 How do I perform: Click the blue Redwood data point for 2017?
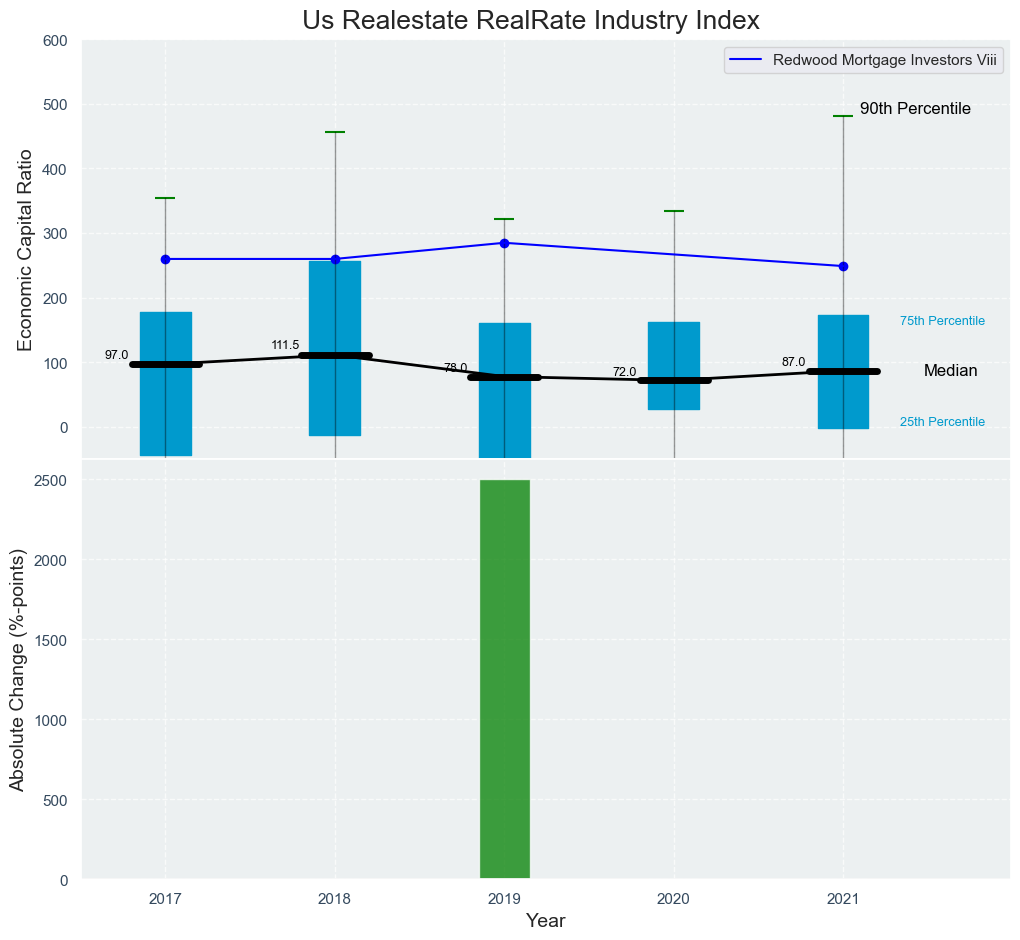pos(165,259)
